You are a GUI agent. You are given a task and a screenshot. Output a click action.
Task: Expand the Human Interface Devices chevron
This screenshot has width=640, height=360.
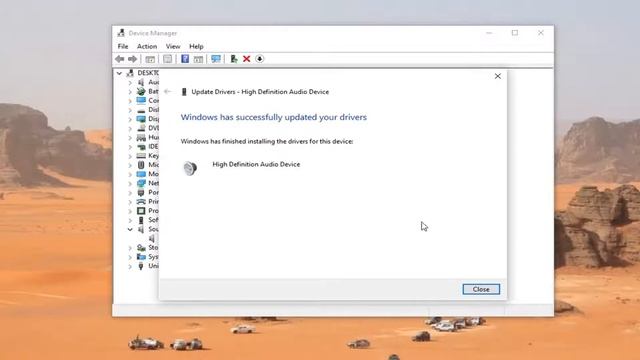(x=130, y=138)
